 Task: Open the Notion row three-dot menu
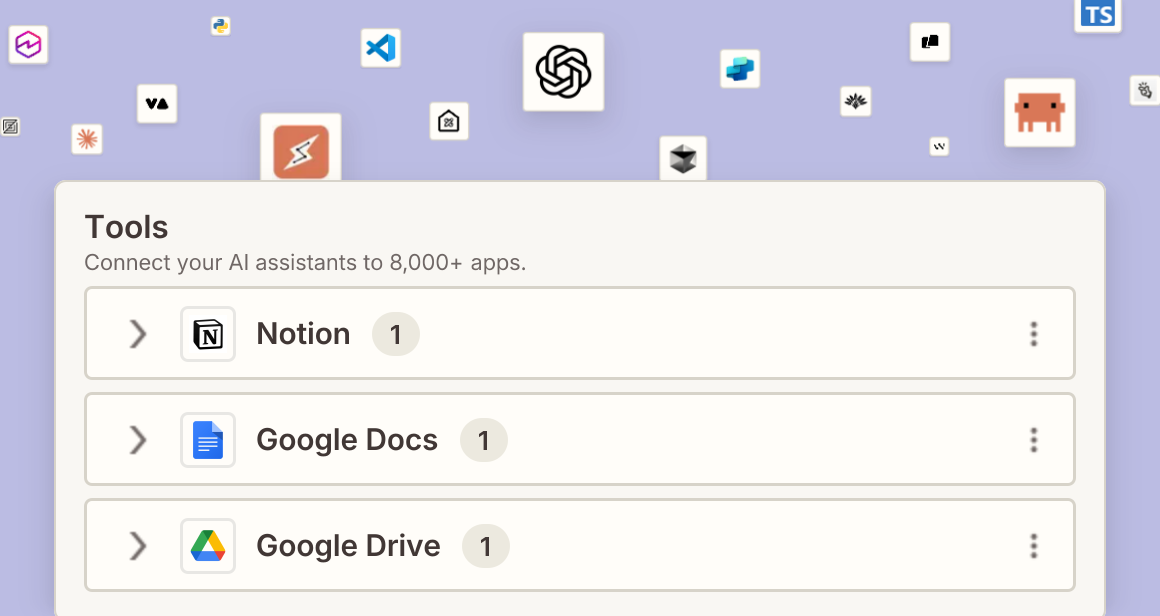coord(1034,334)
